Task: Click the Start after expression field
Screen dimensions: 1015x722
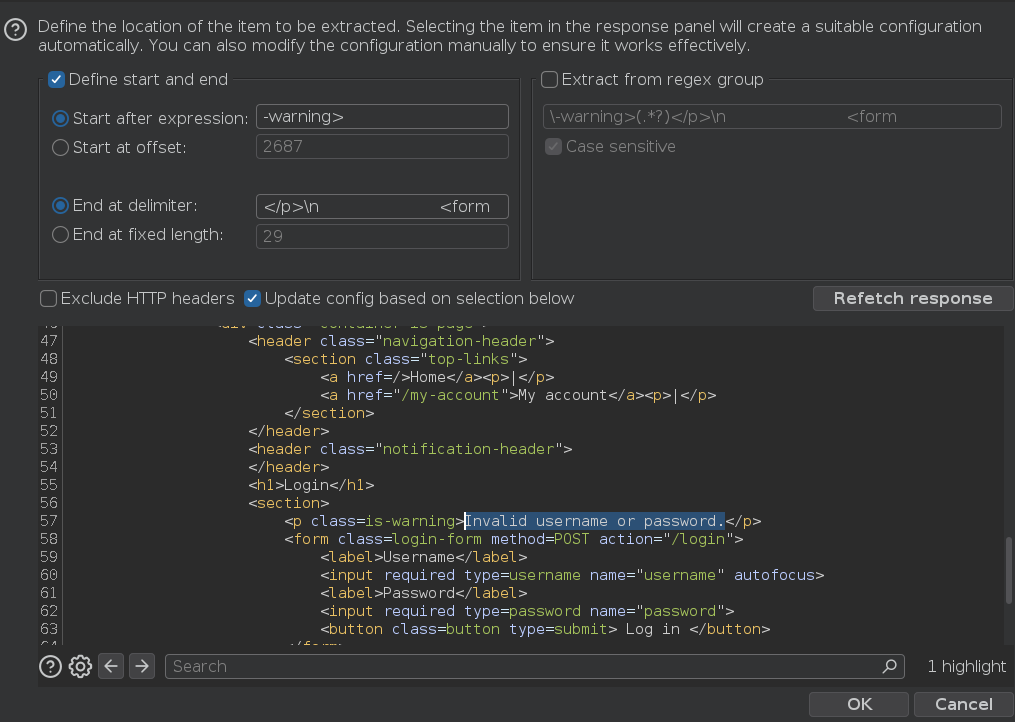Action: [382, 117]
